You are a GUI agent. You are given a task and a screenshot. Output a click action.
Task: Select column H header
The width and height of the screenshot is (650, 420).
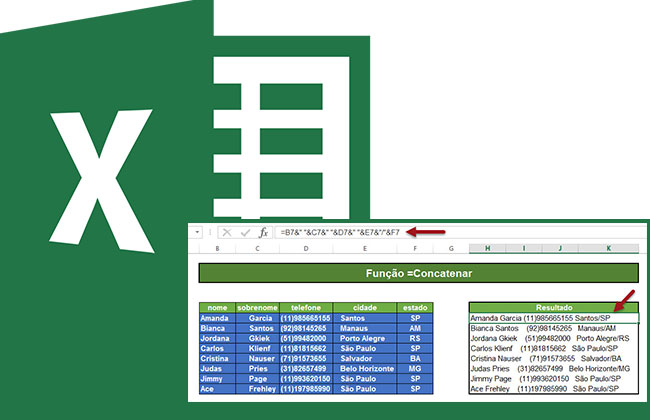tap(488, 248)
